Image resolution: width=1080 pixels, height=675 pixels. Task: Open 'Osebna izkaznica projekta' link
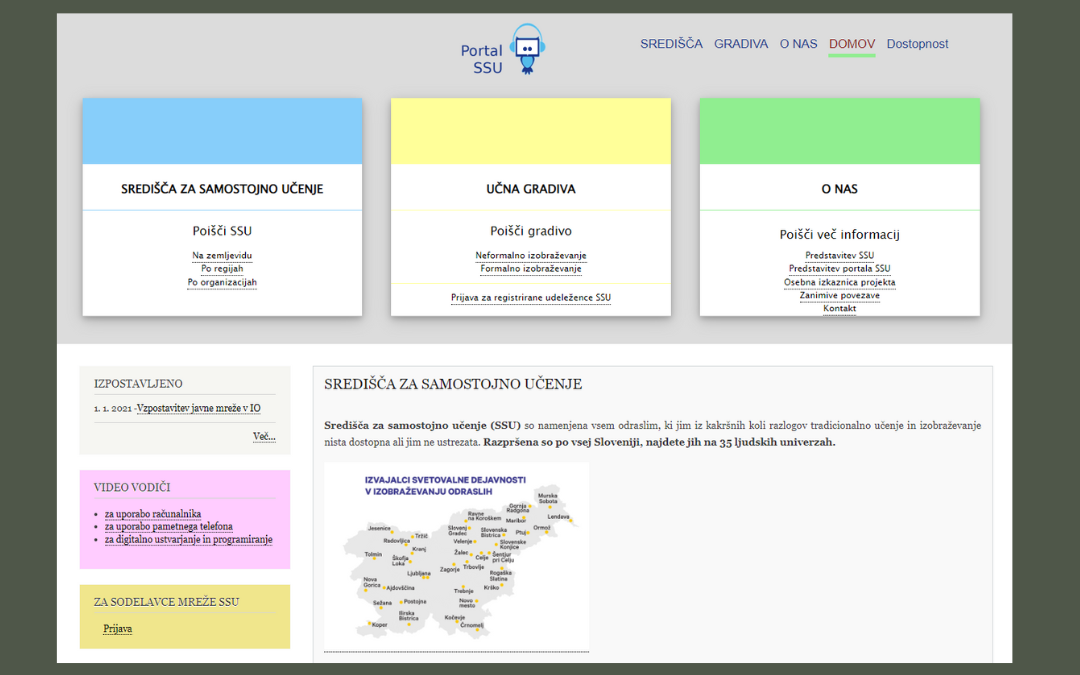(839, 283)
